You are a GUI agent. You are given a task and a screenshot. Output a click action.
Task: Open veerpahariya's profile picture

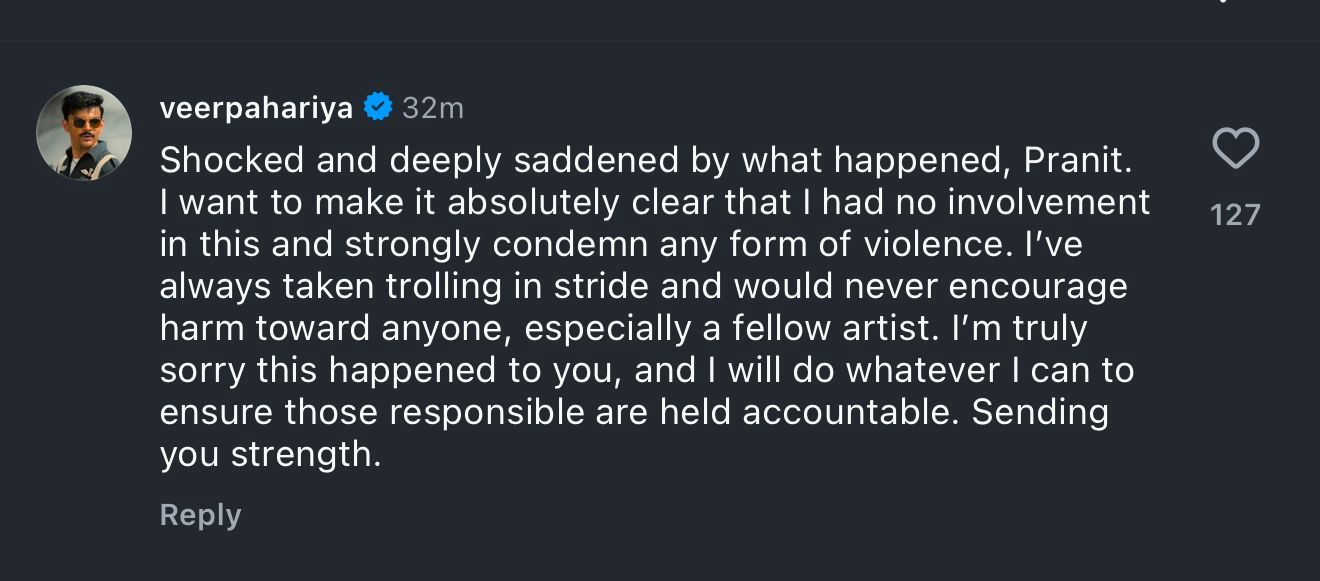[x=84, y=132]
